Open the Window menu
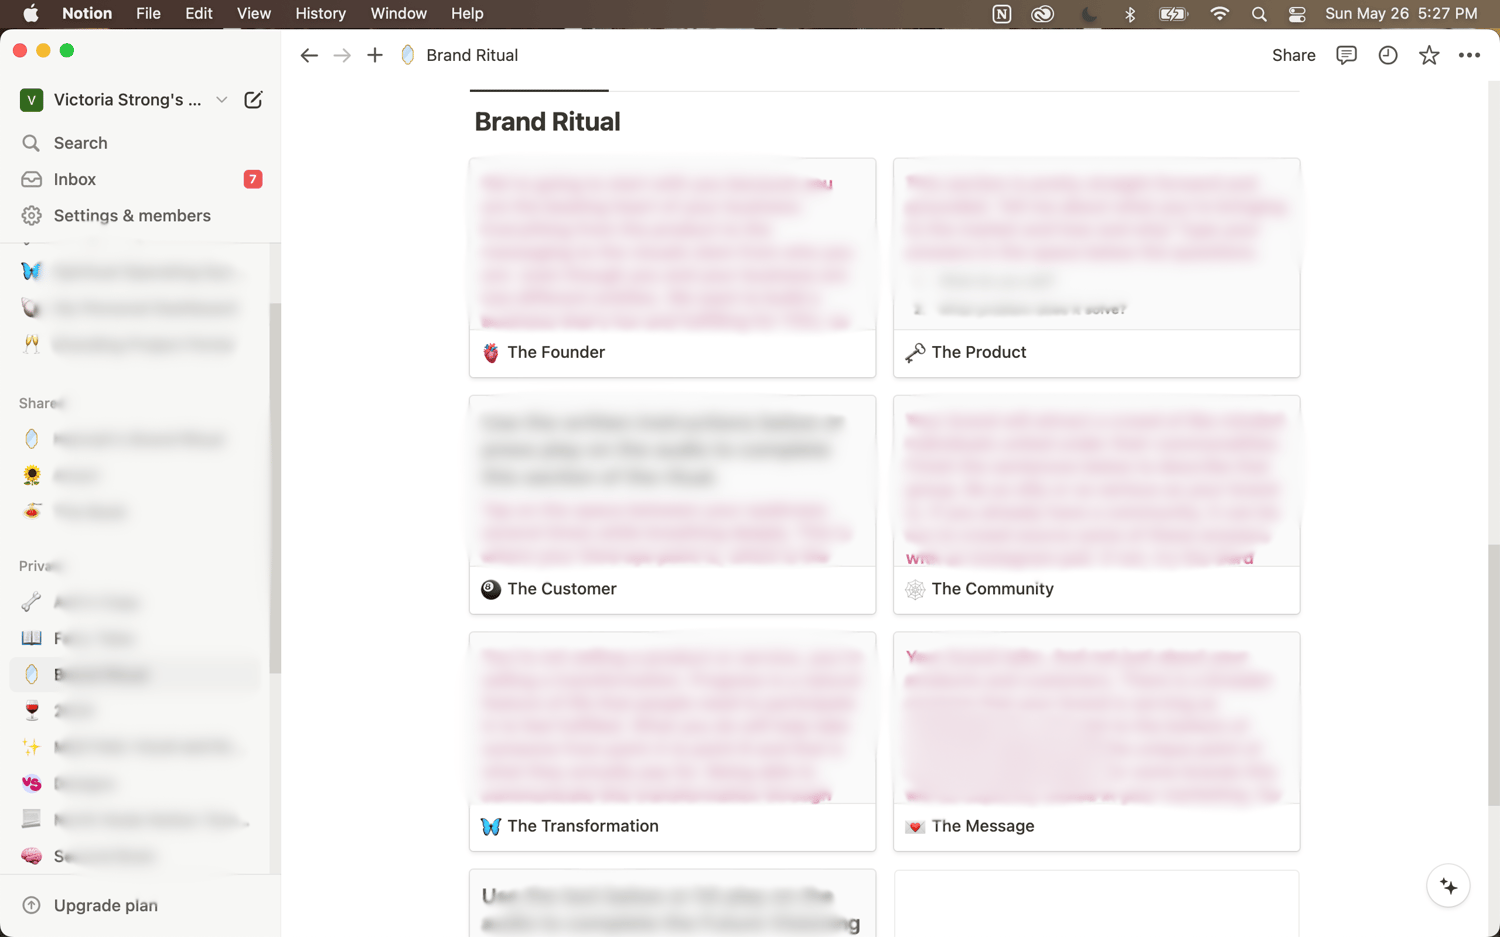The height and width of the screenshot is (937, 1500). pos(398,13)
